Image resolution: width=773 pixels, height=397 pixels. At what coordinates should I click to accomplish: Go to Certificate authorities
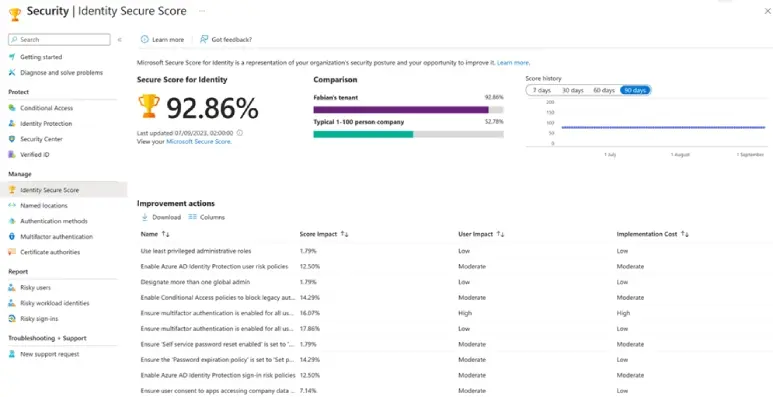(50, 252)
